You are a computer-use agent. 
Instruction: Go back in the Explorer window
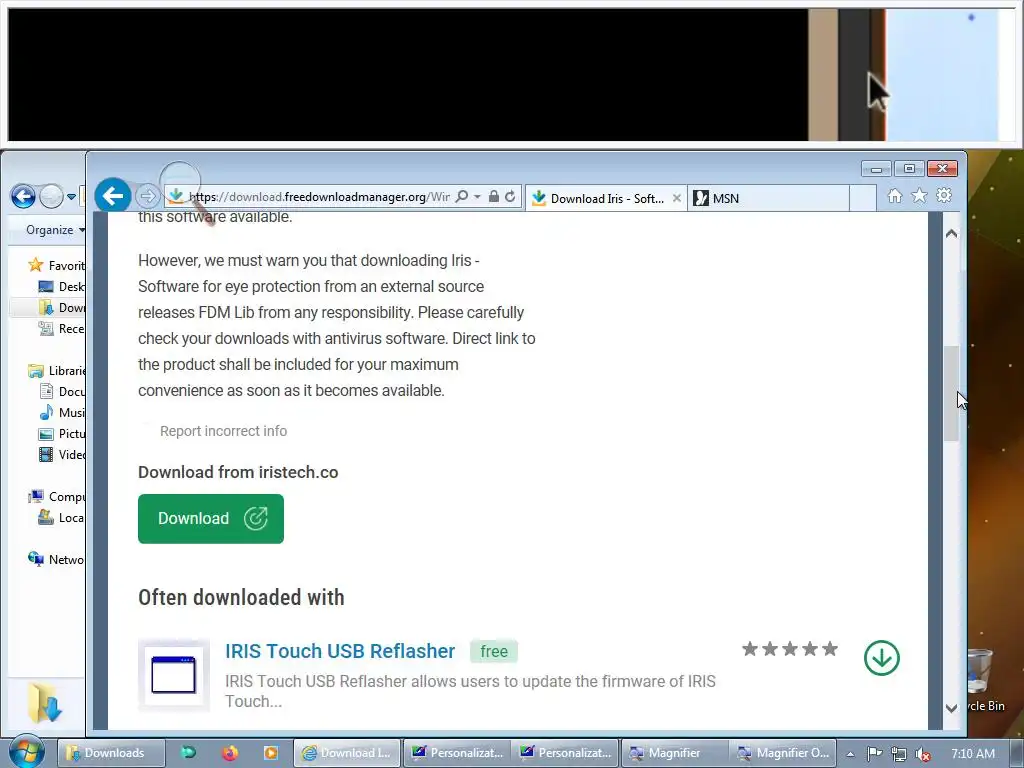click(x=23, y=196)
